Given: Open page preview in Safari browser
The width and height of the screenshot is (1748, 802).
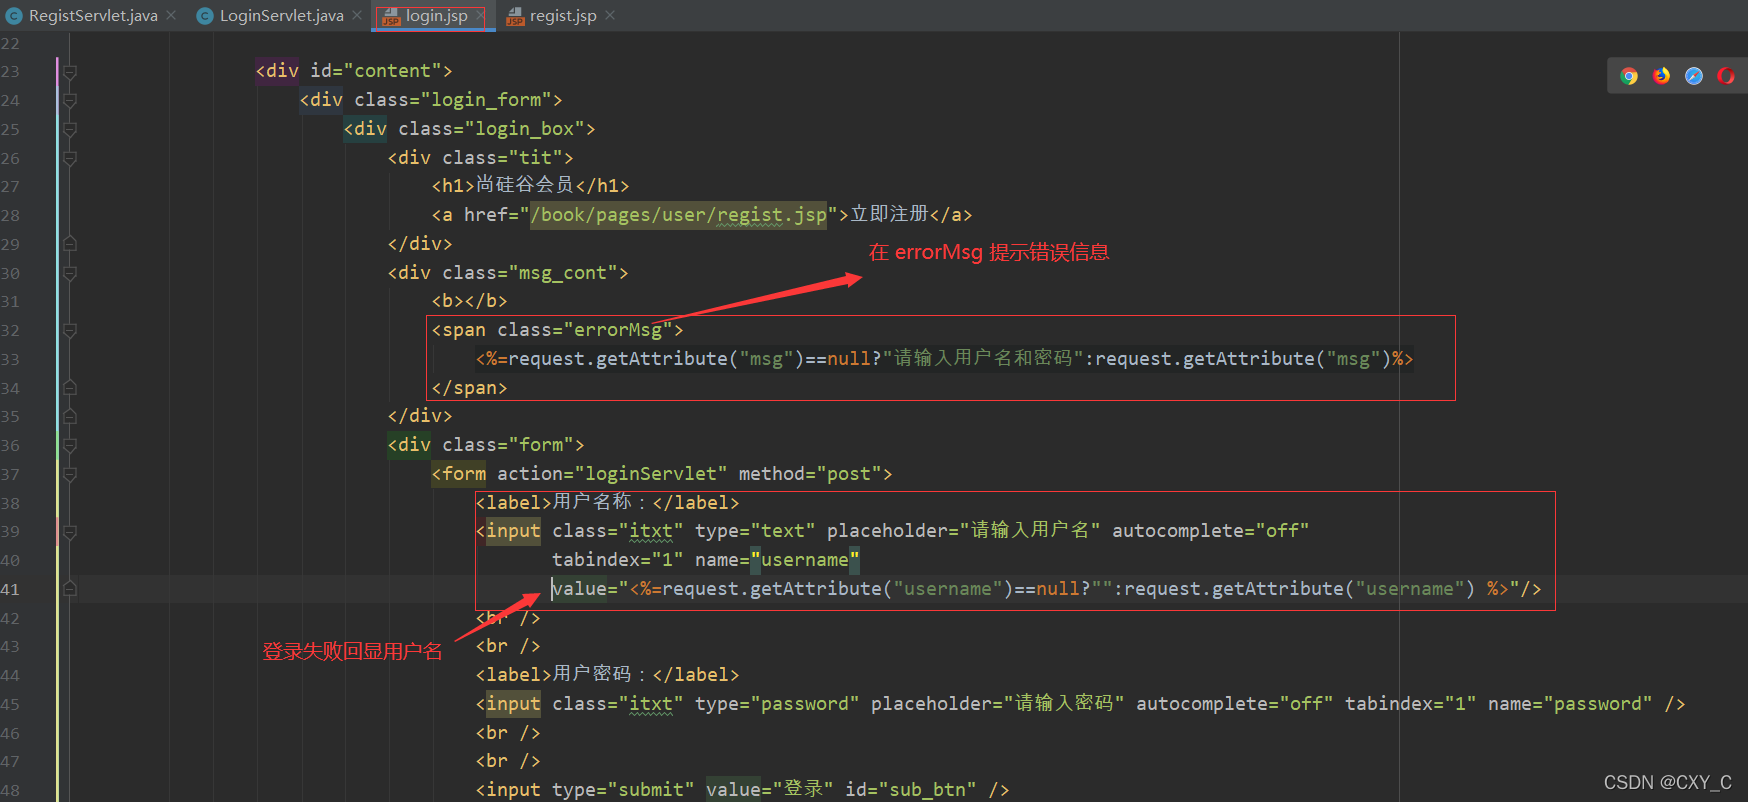Looking at the screenshot, I should (x=1693, y=76).
